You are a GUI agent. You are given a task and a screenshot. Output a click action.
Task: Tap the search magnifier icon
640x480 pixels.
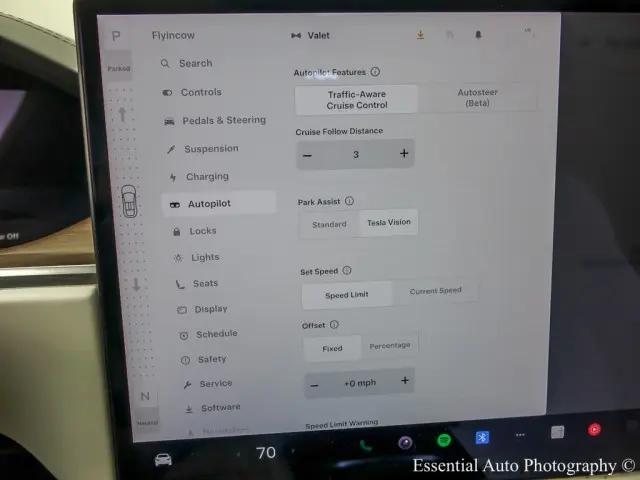[165, 63]
